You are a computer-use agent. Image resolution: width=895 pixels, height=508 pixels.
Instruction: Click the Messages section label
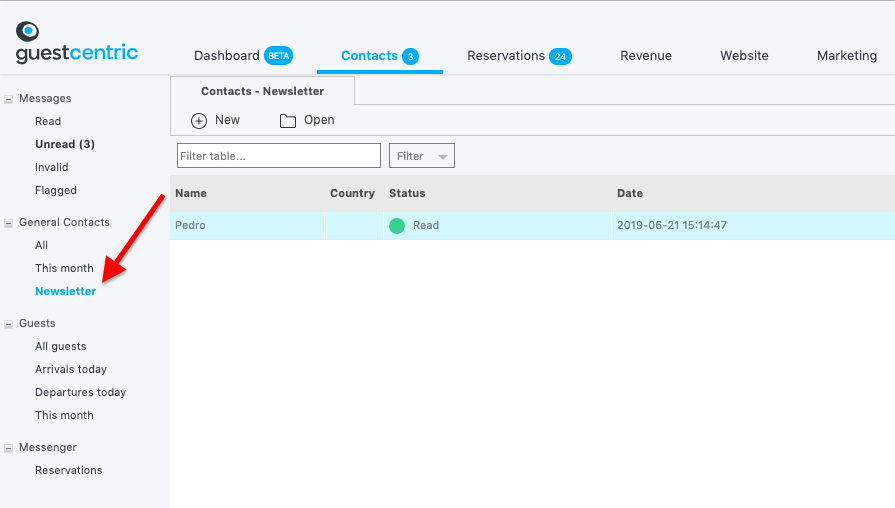[x=45, y=98]
